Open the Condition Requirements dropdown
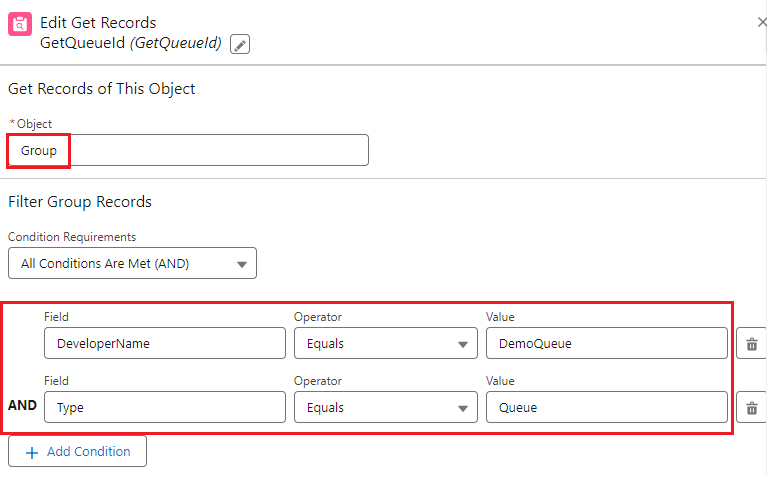The width and height of the screenshot is (767, 493). coord(132,264)
